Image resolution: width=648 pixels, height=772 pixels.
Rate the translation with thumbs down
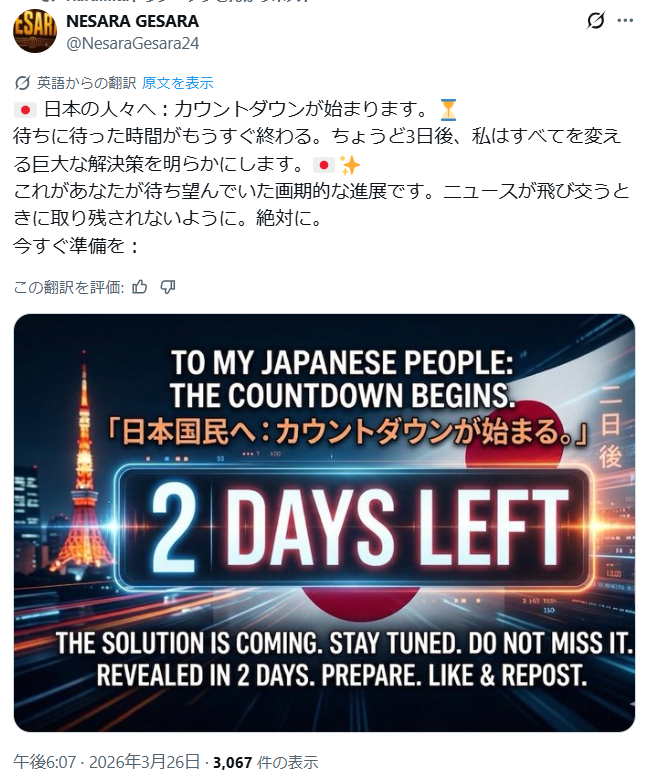[x=167, y=287]
